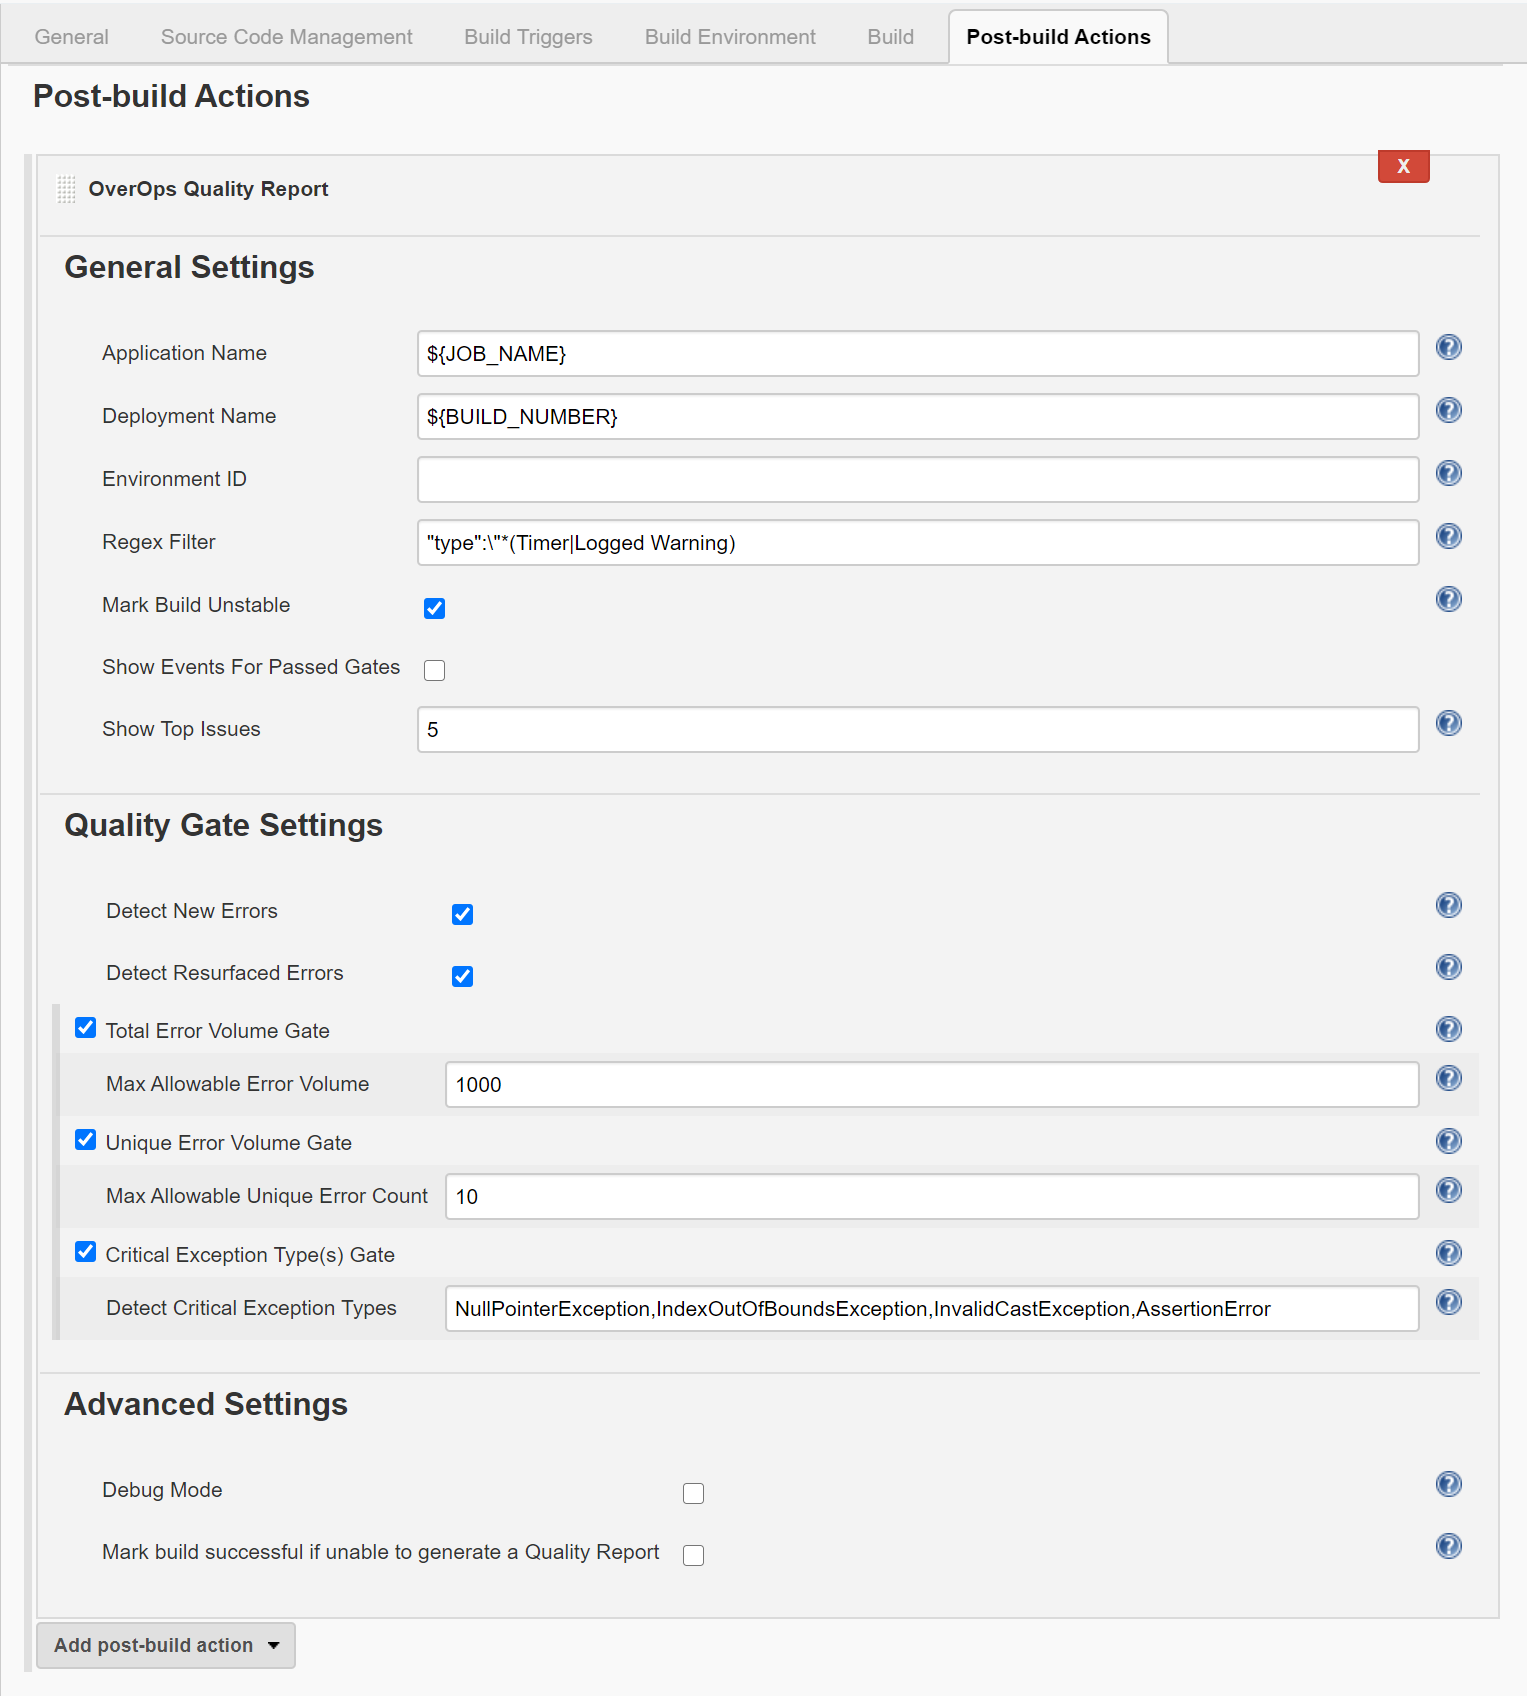1527x1696 pixels.
Task: Focus the empty Environment ID field
Action: (x=918, y=480)
